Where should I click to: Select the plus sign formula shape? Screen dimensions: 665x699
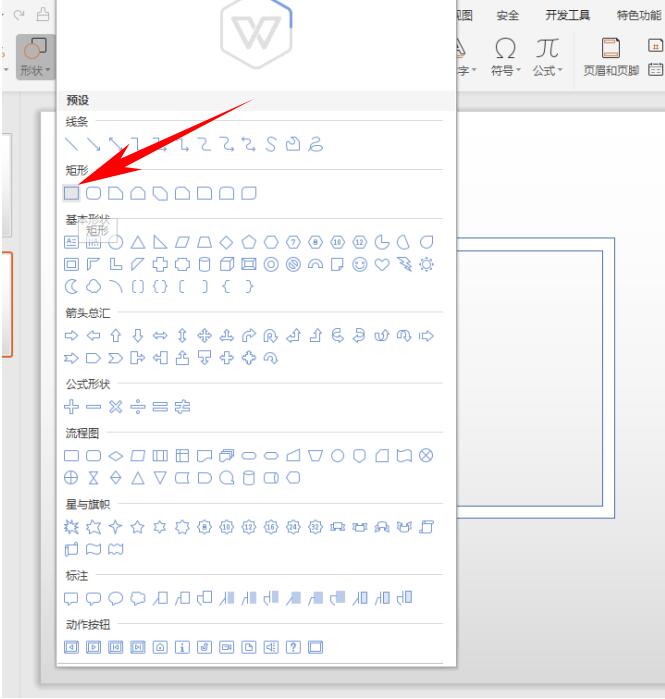[72, 407]
